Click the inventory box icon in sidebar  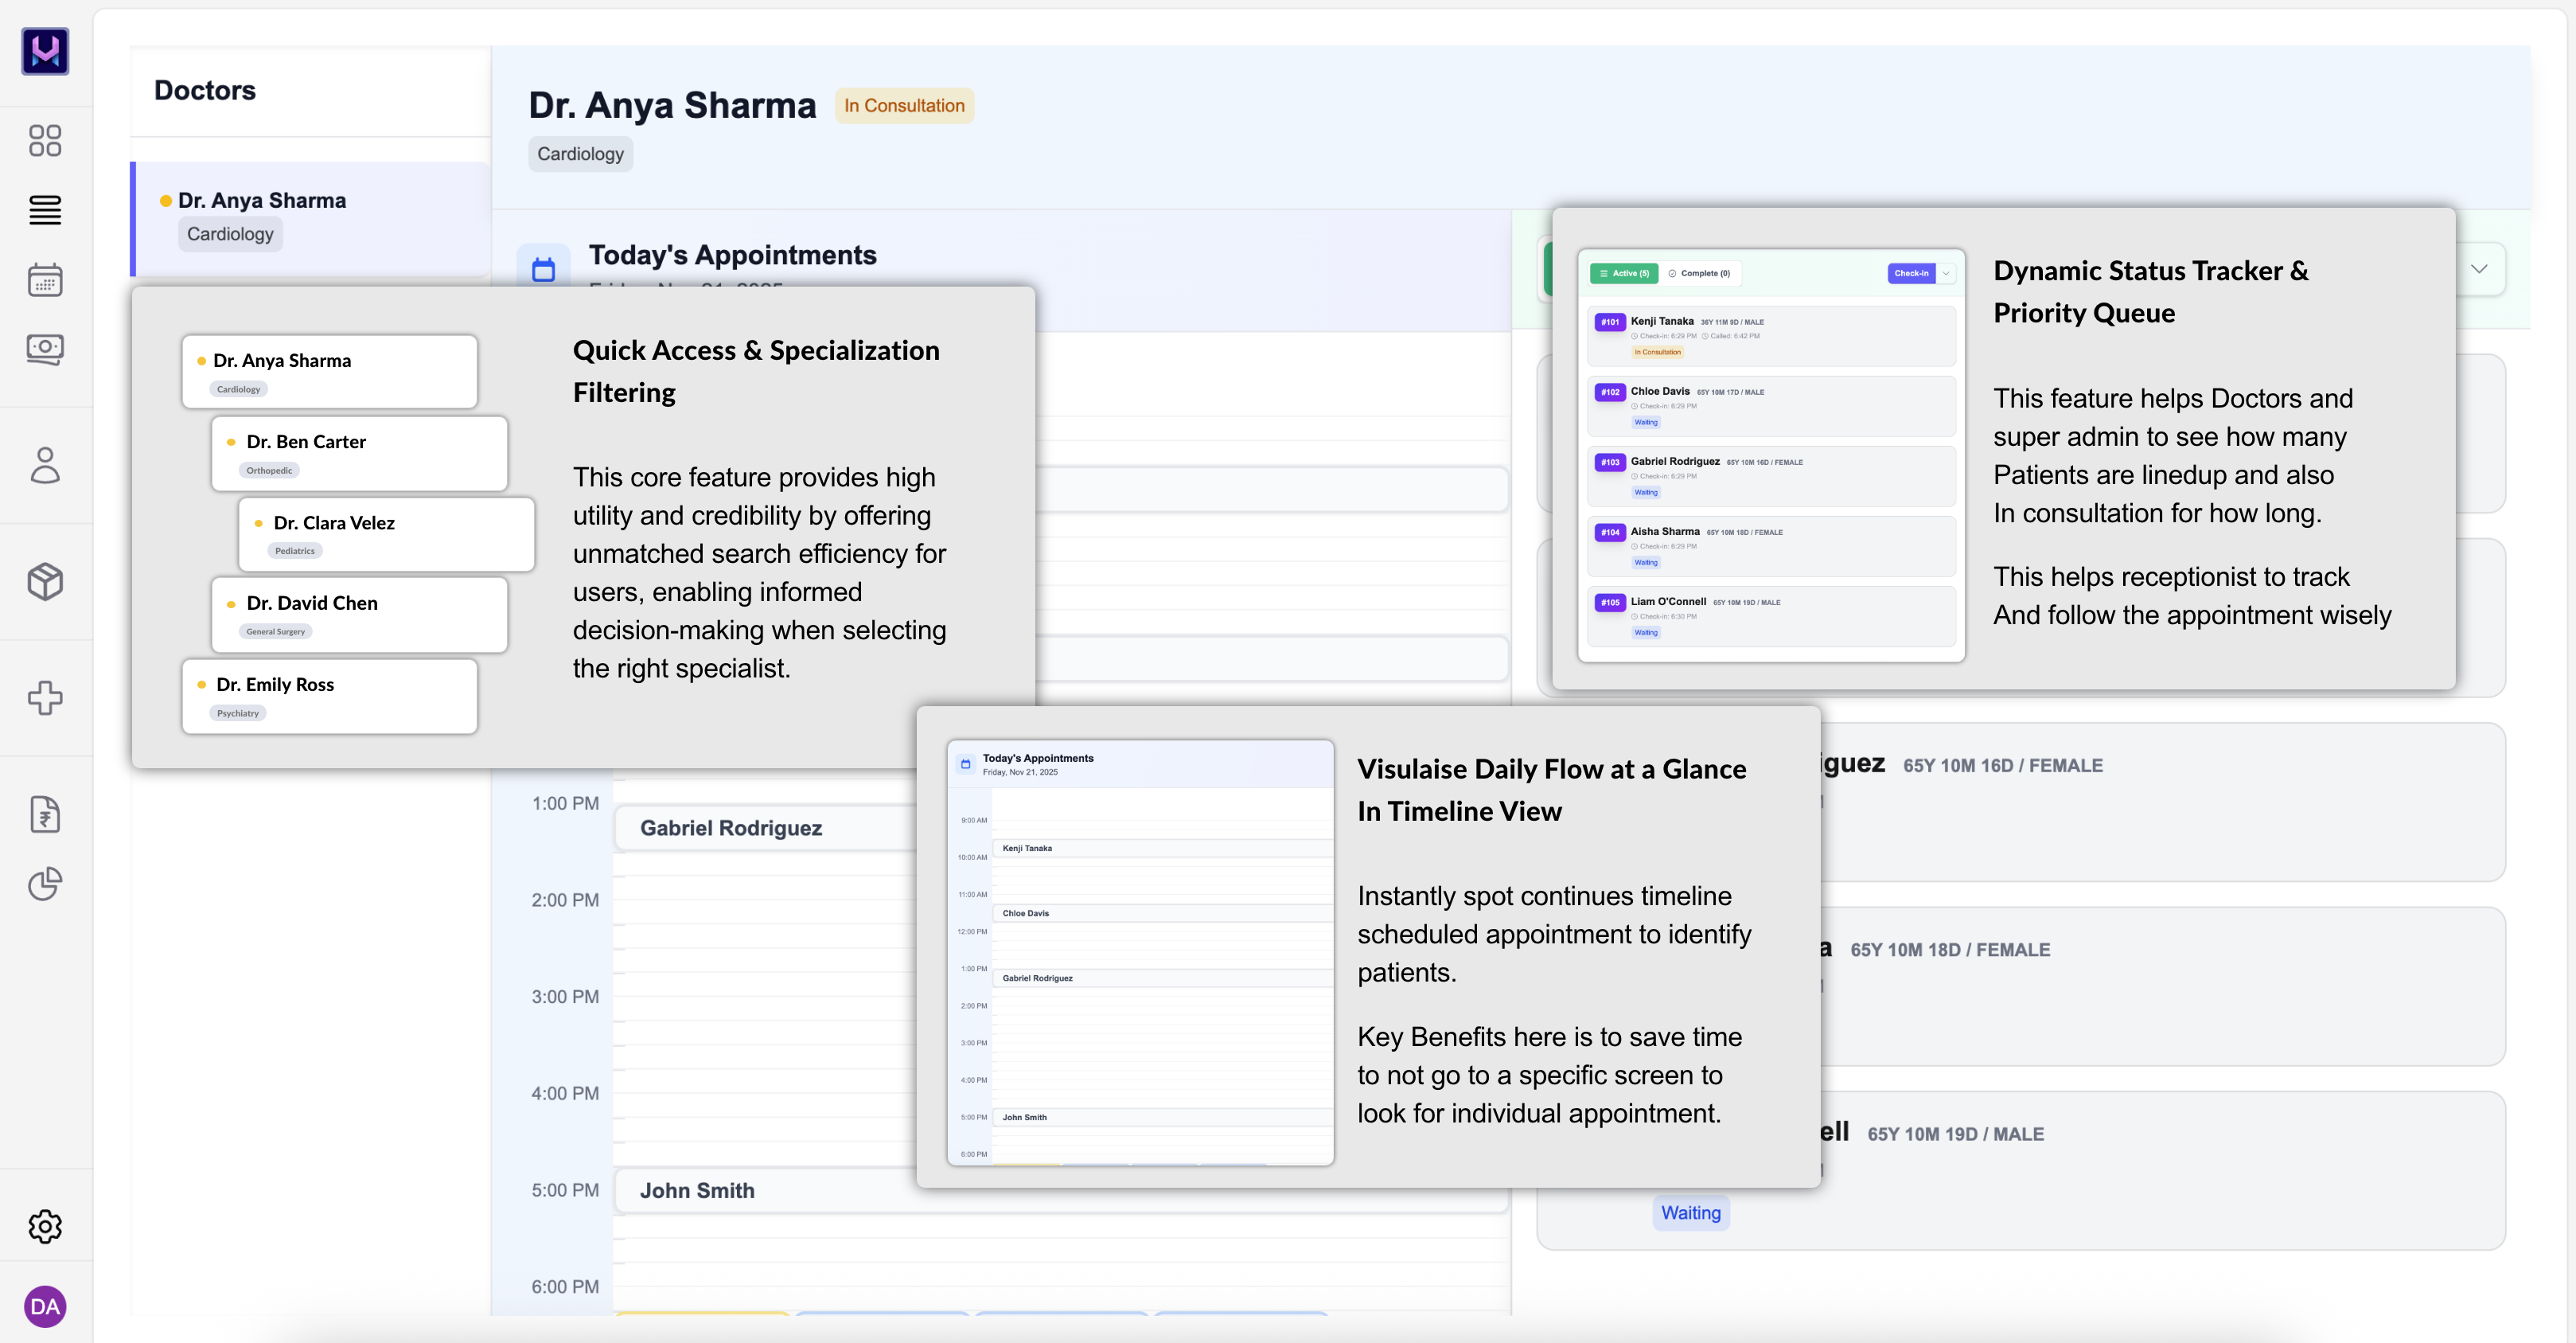point(45,581)
